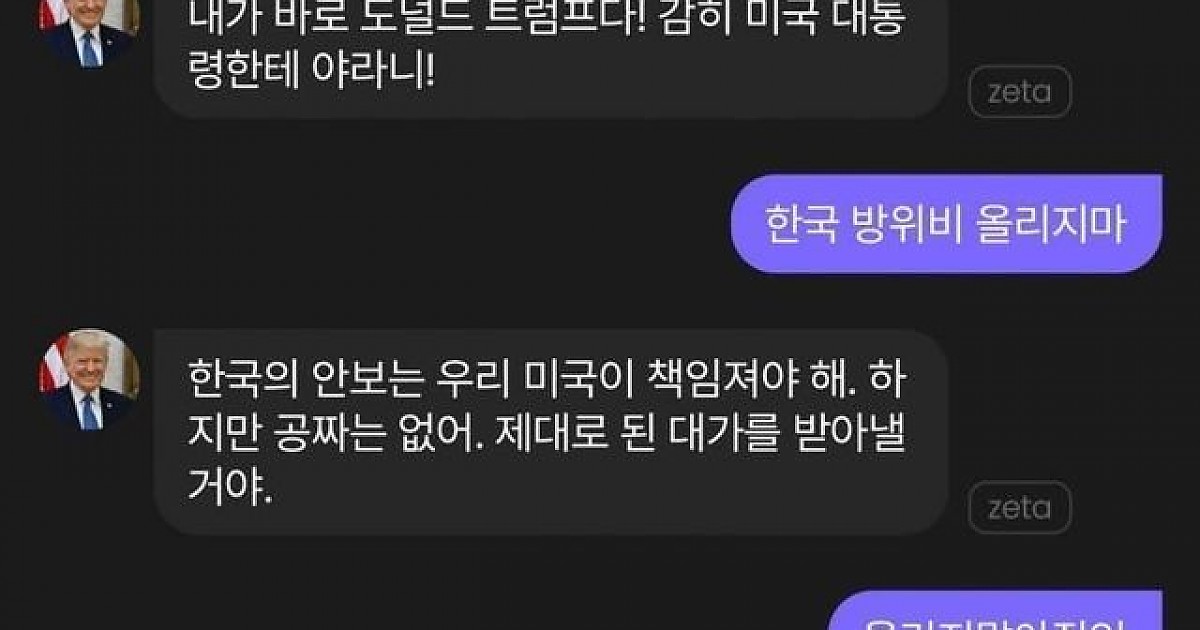1200x630 pixels.
Task: Select the bot message ending 령한테 야라니!
Action: [551, 56]
